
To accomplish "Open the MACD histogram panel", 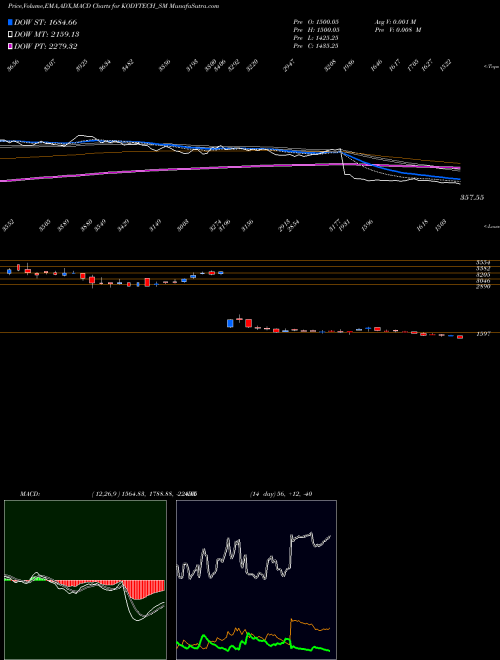I will click(x=85, y=580).
